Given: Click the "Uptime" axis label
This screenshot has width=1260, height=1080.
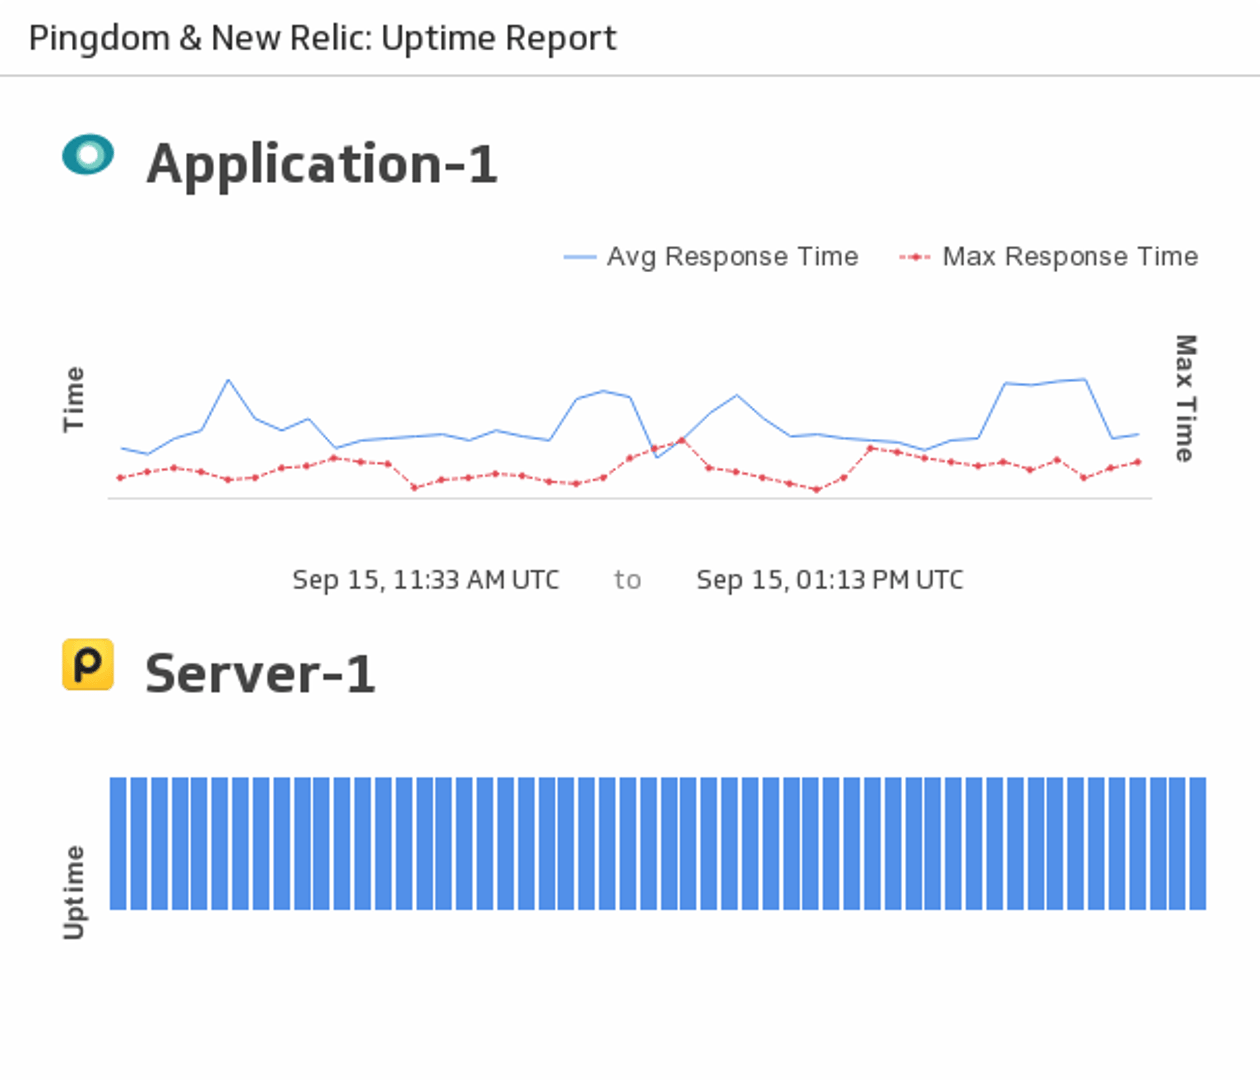Looking at the screenshot, I should pyautogui.click(x=74, y=892).
